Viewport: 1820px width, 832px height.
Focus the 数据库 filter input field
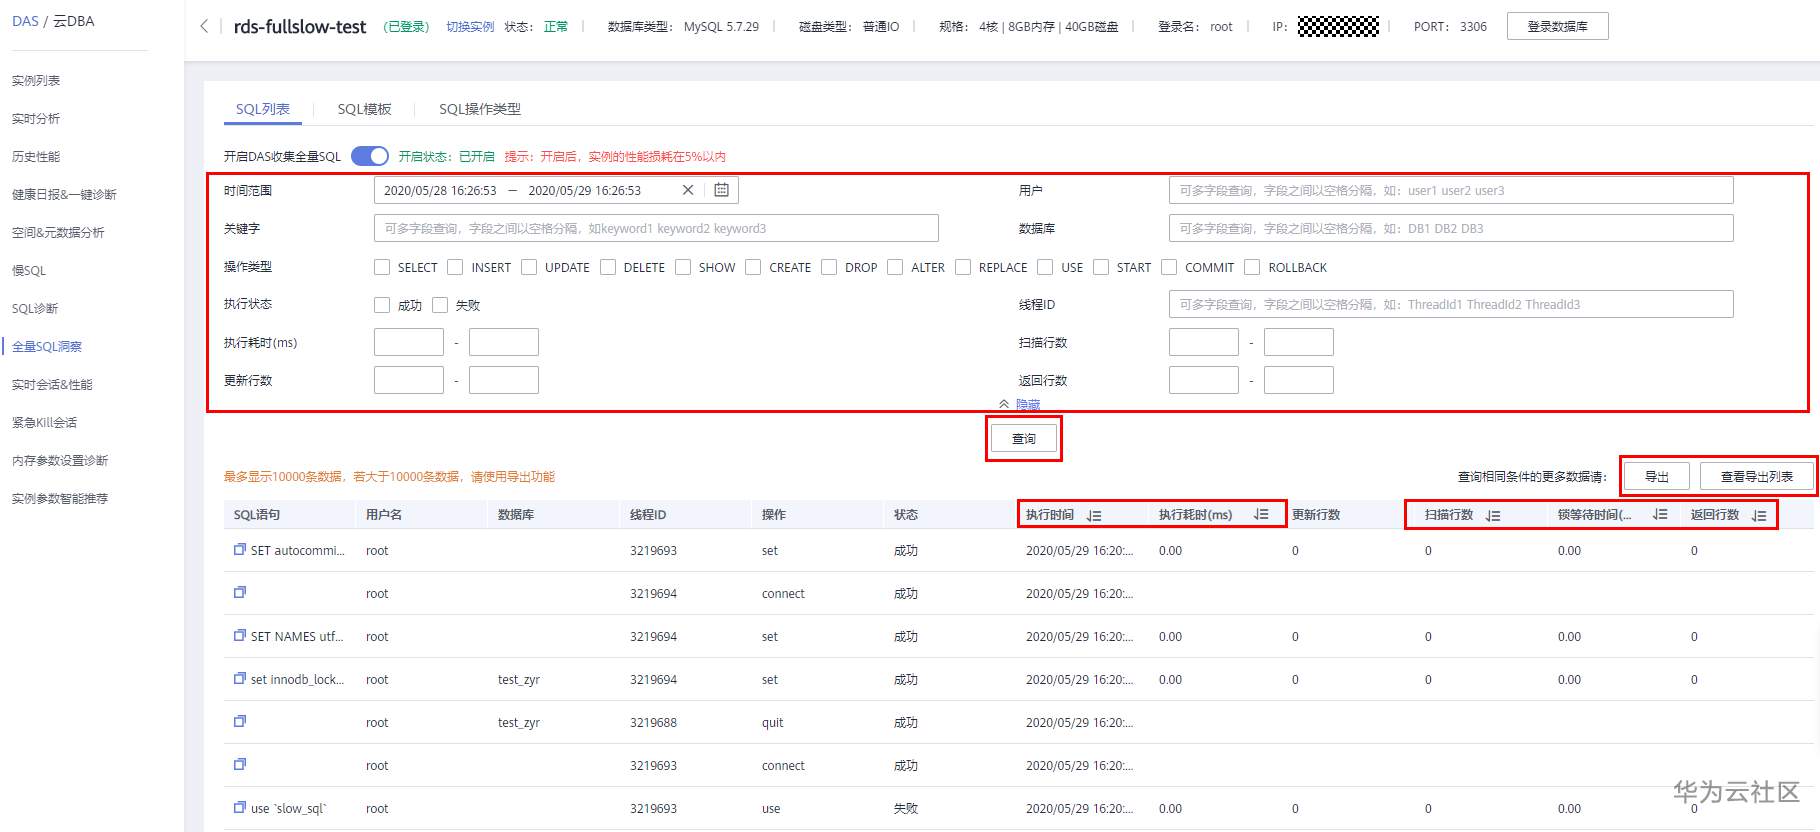coord(1451,228)
